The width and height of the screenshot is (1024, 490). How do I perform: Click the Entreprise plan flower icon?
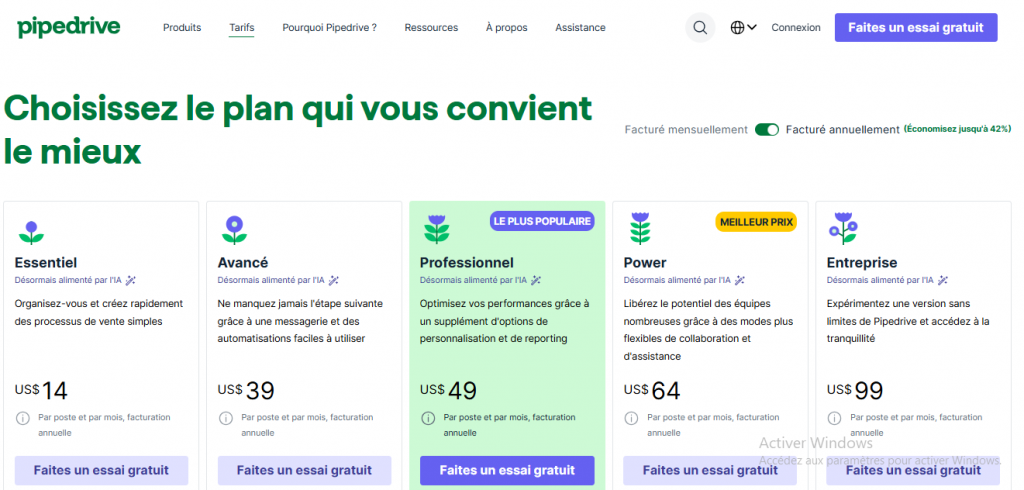tap(842, 228)
